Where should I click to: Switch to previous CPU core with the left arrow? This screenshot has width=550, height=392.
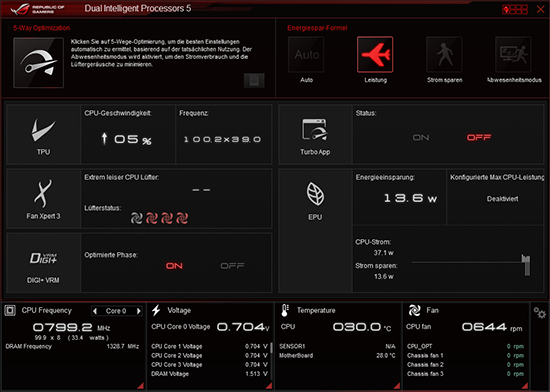click(x=95, y=311)
